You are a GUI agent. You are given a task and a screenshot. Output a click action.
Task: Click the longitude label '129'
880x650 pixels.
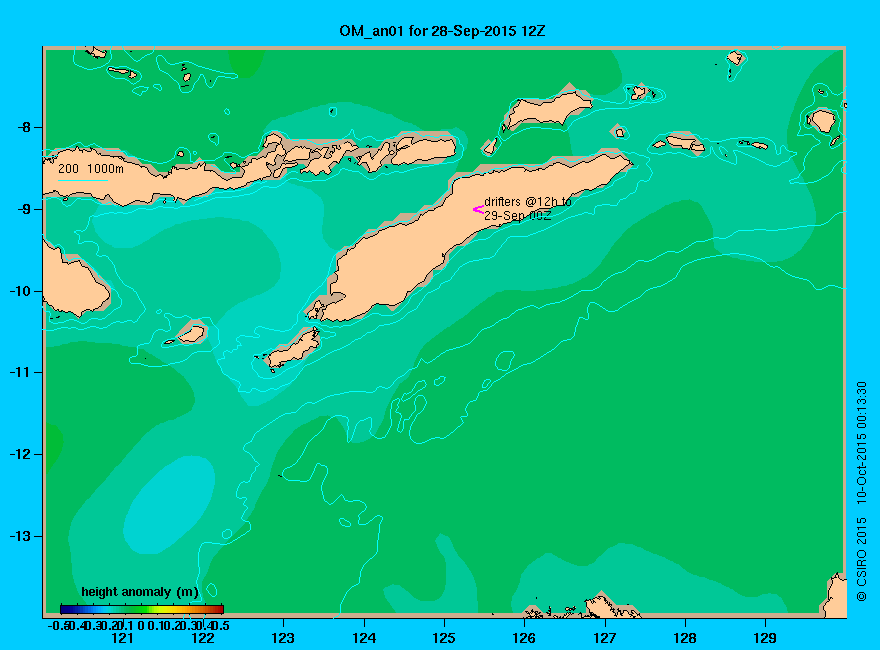point(765,638)
